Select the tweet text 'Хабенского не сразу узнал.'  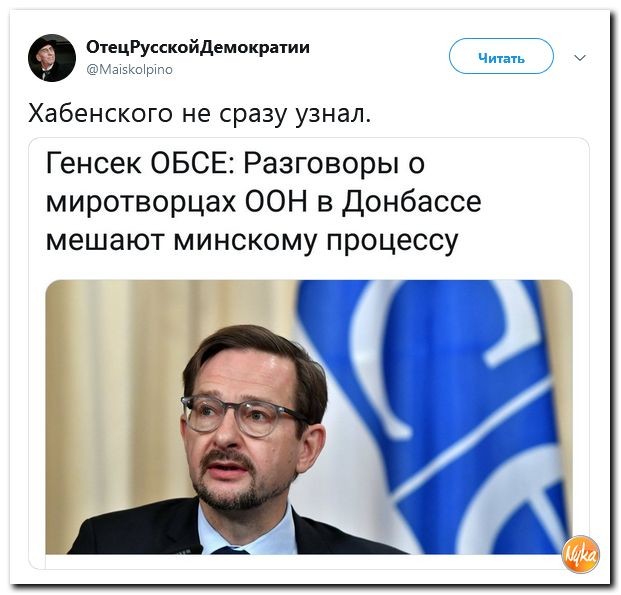(200, 114)
